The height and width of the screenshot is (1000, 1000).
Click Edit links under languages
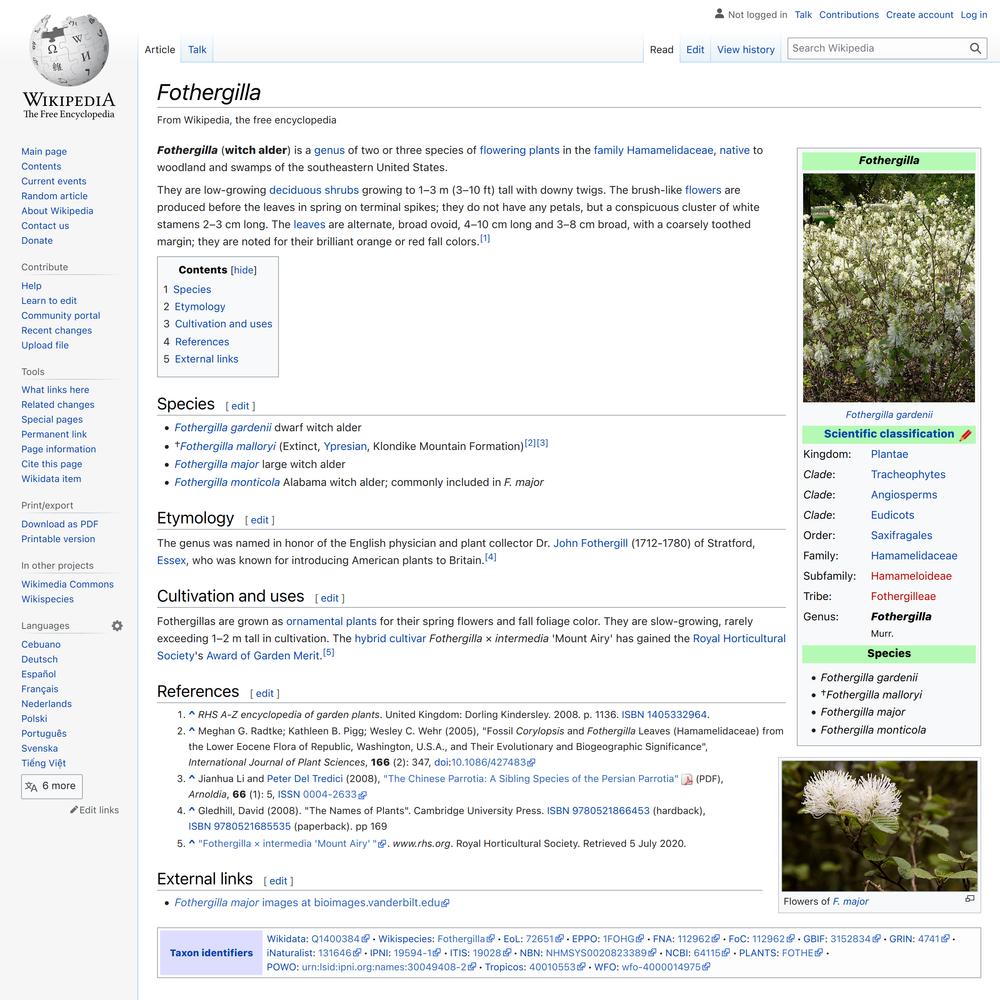(99, 810)
